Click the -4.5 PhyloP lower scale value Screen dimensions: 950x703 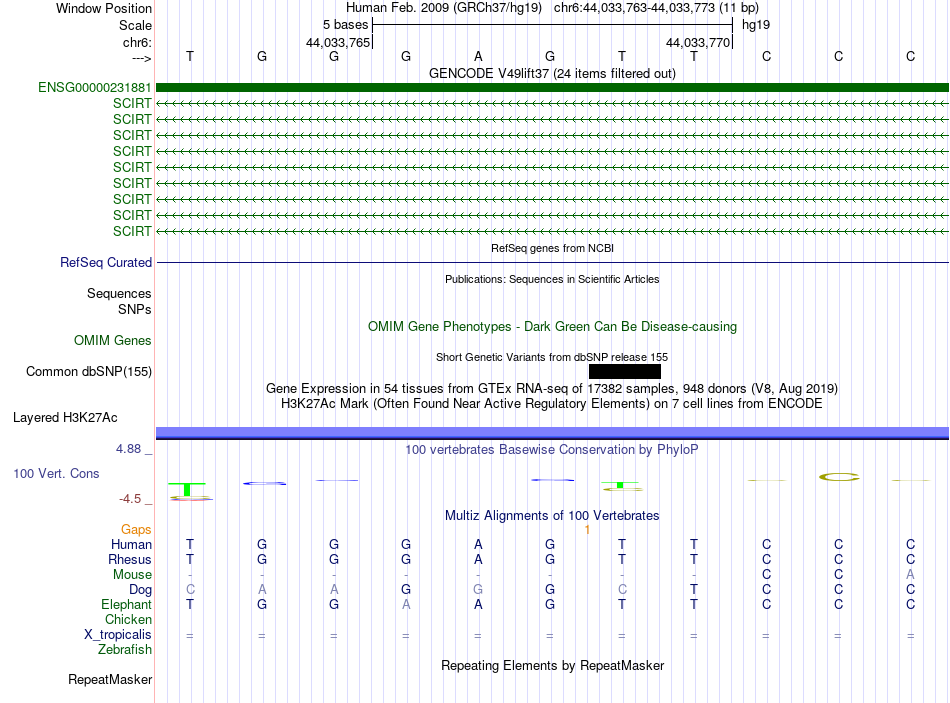(130, 499)
